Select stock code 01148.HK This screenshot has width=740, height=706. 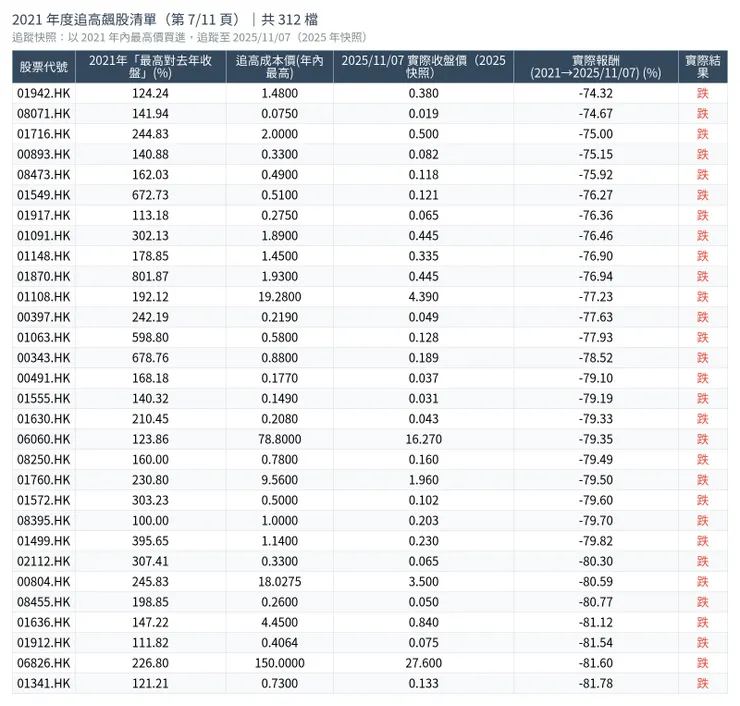point(43,255)
